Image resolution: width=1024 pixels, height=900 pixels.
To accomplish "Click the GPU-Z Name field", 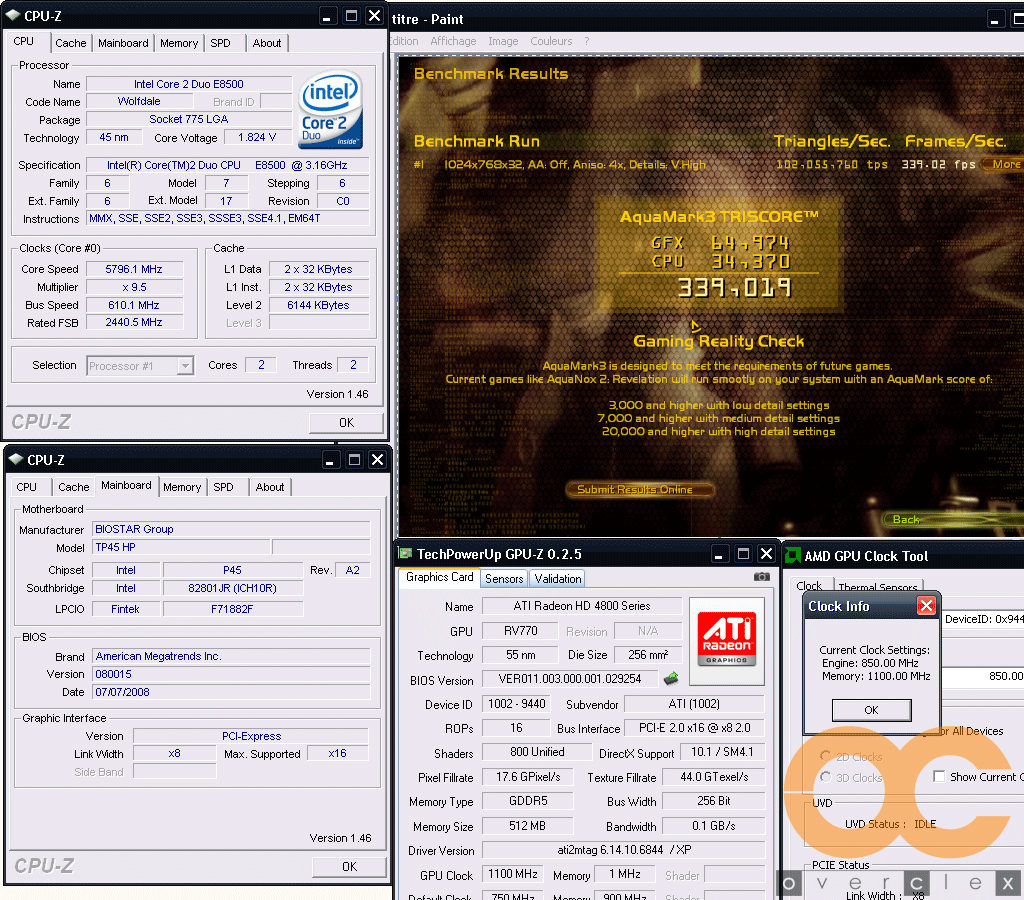I will pyautogui.click(x=582, y=606).
